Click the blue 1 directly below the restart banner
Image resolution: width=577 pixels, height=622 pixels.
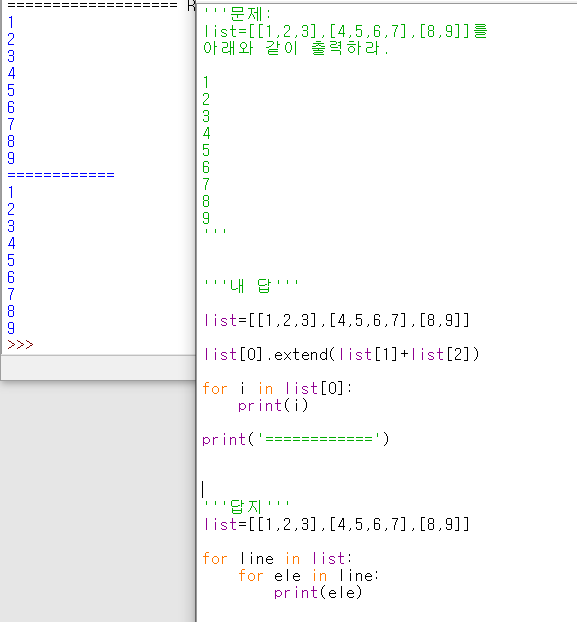point(11,22)
